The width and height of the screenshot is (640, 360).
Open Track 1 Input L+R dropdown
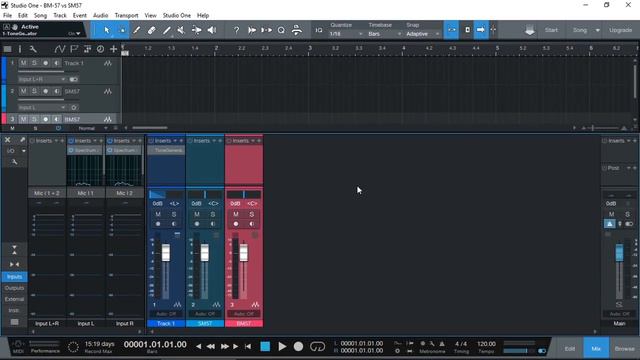[x=42, y=79]
